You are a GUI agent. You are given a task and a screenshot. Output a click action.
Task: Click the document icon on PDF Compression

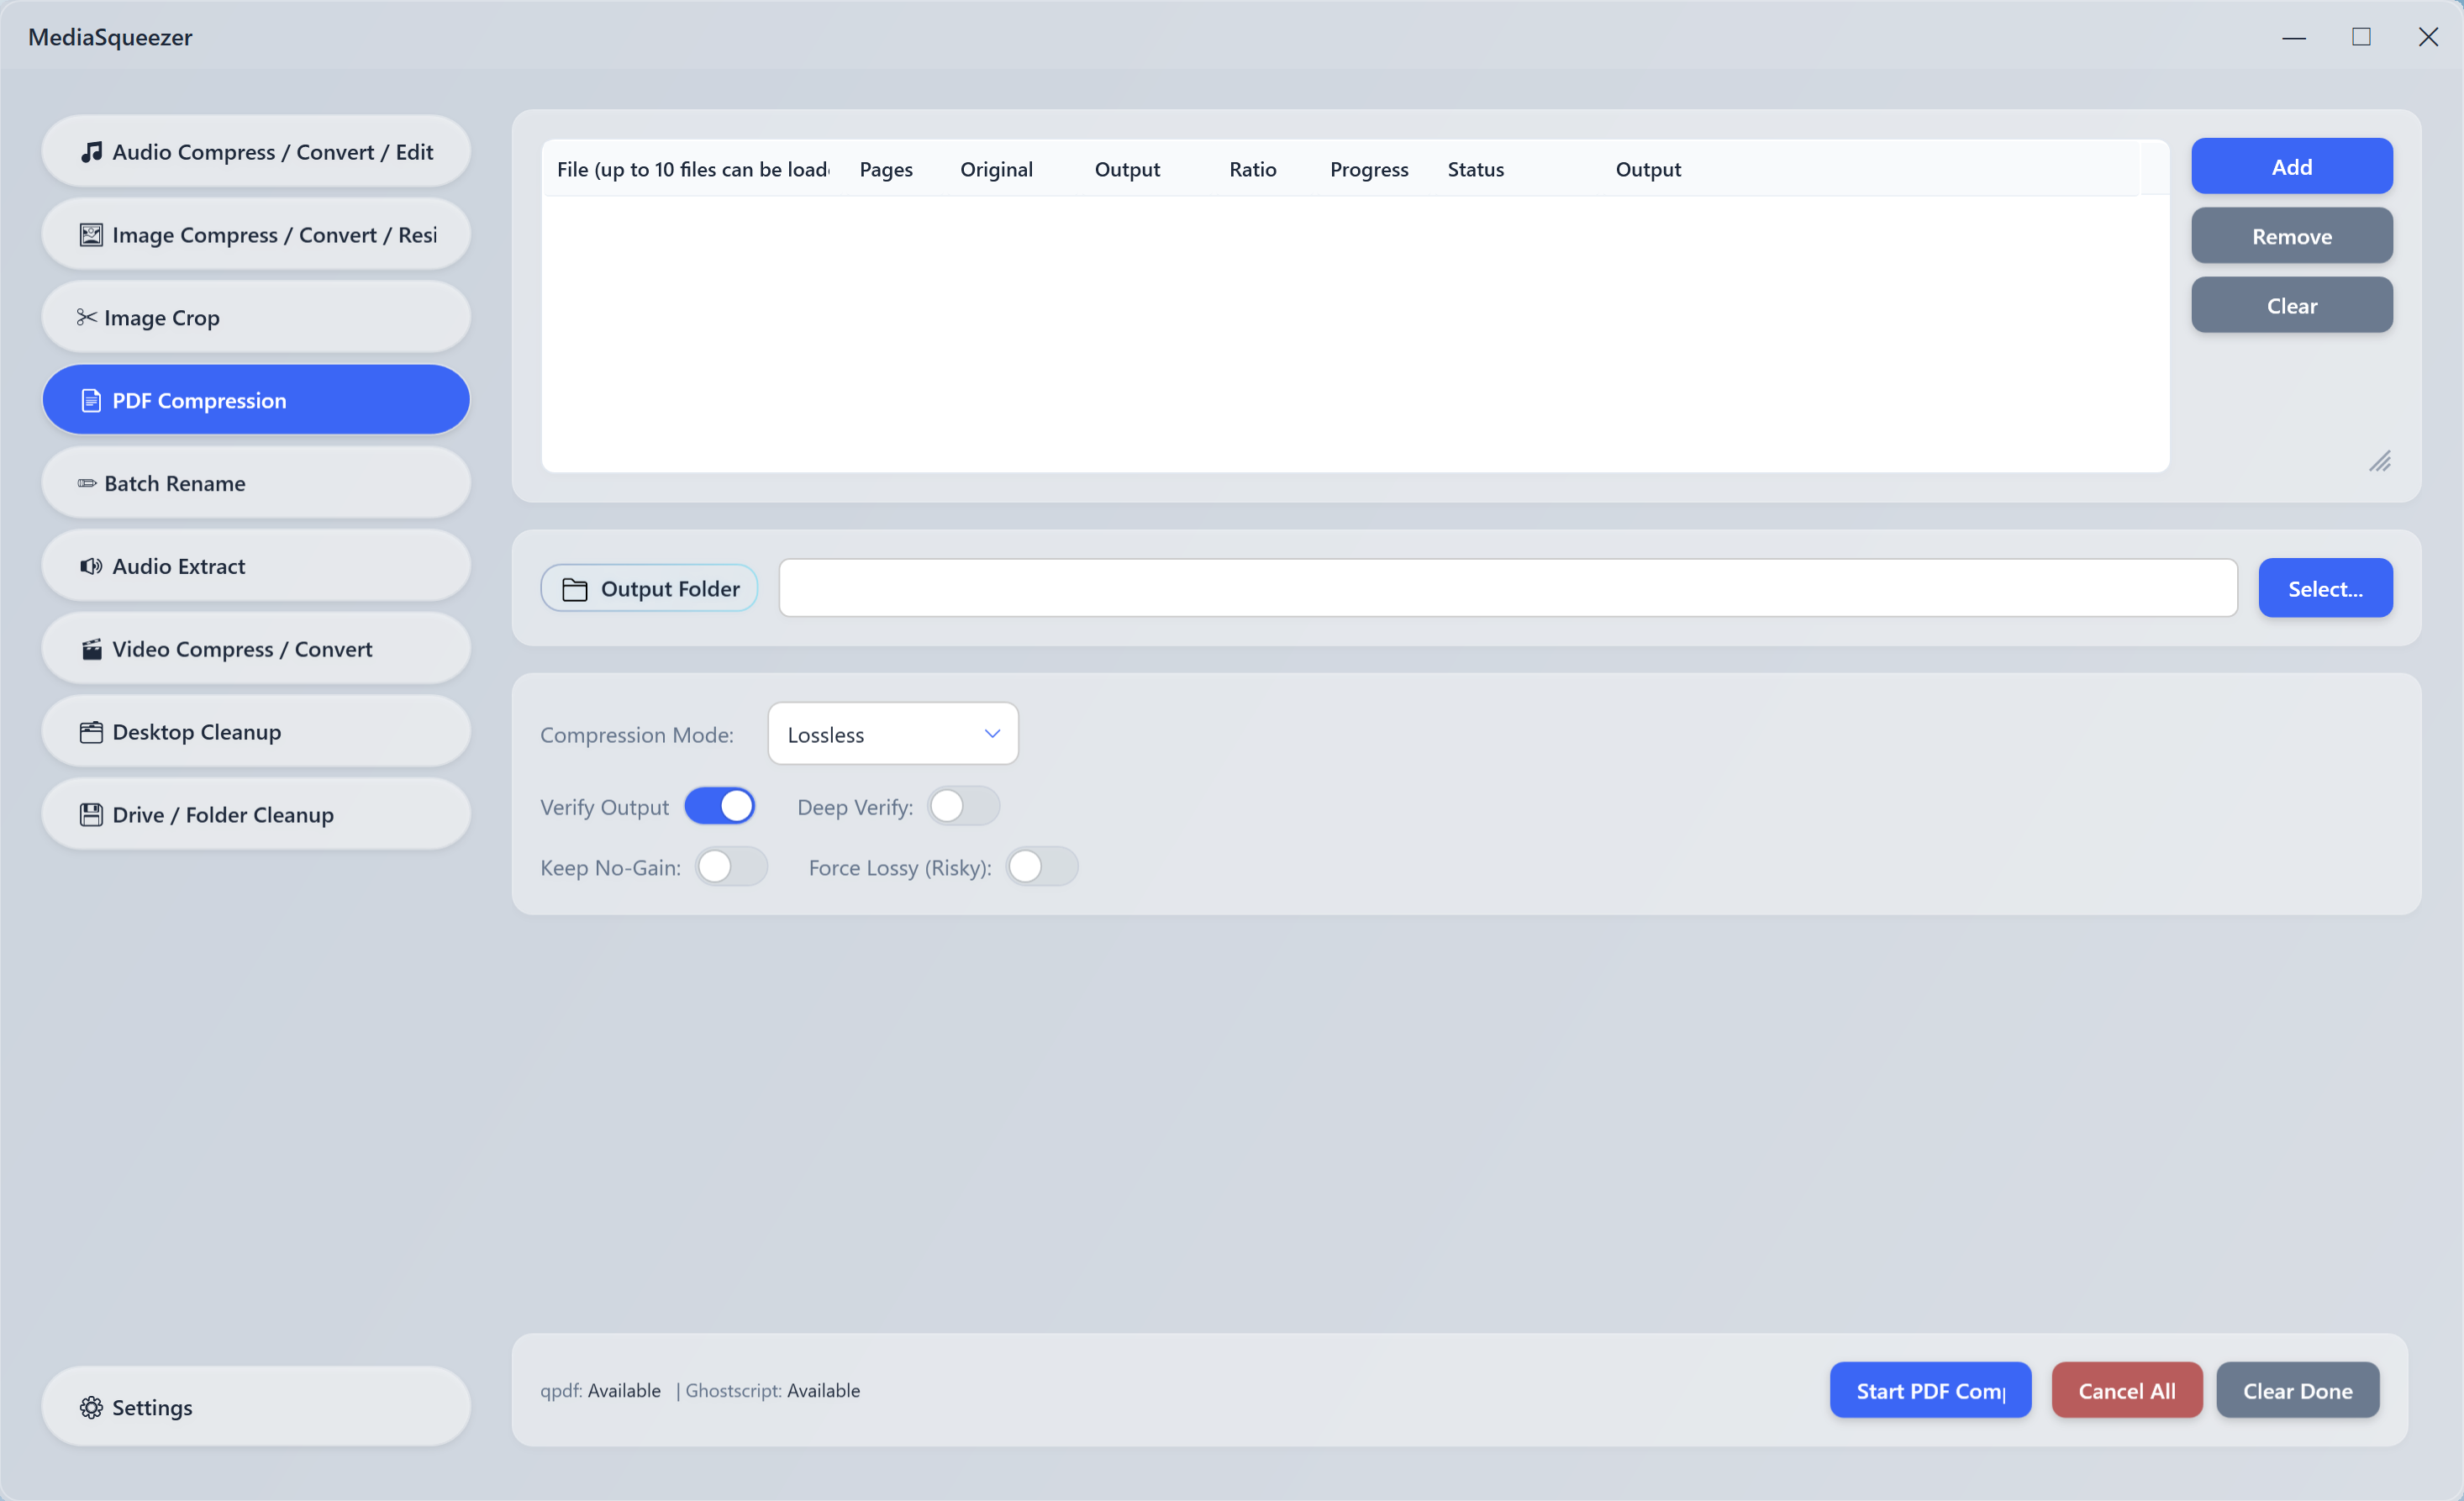(91, 399)
